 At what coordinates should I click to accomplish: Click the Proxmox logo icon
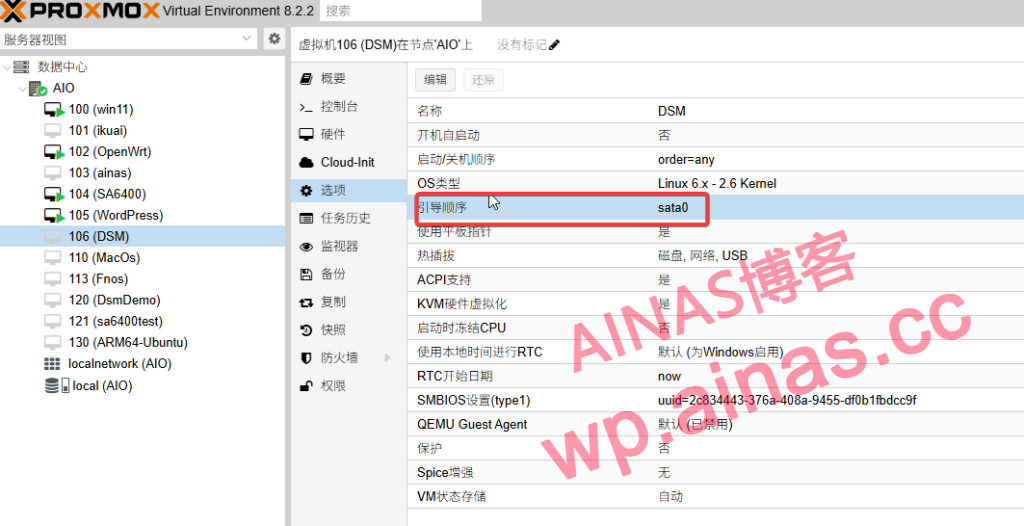coord(13,10)
